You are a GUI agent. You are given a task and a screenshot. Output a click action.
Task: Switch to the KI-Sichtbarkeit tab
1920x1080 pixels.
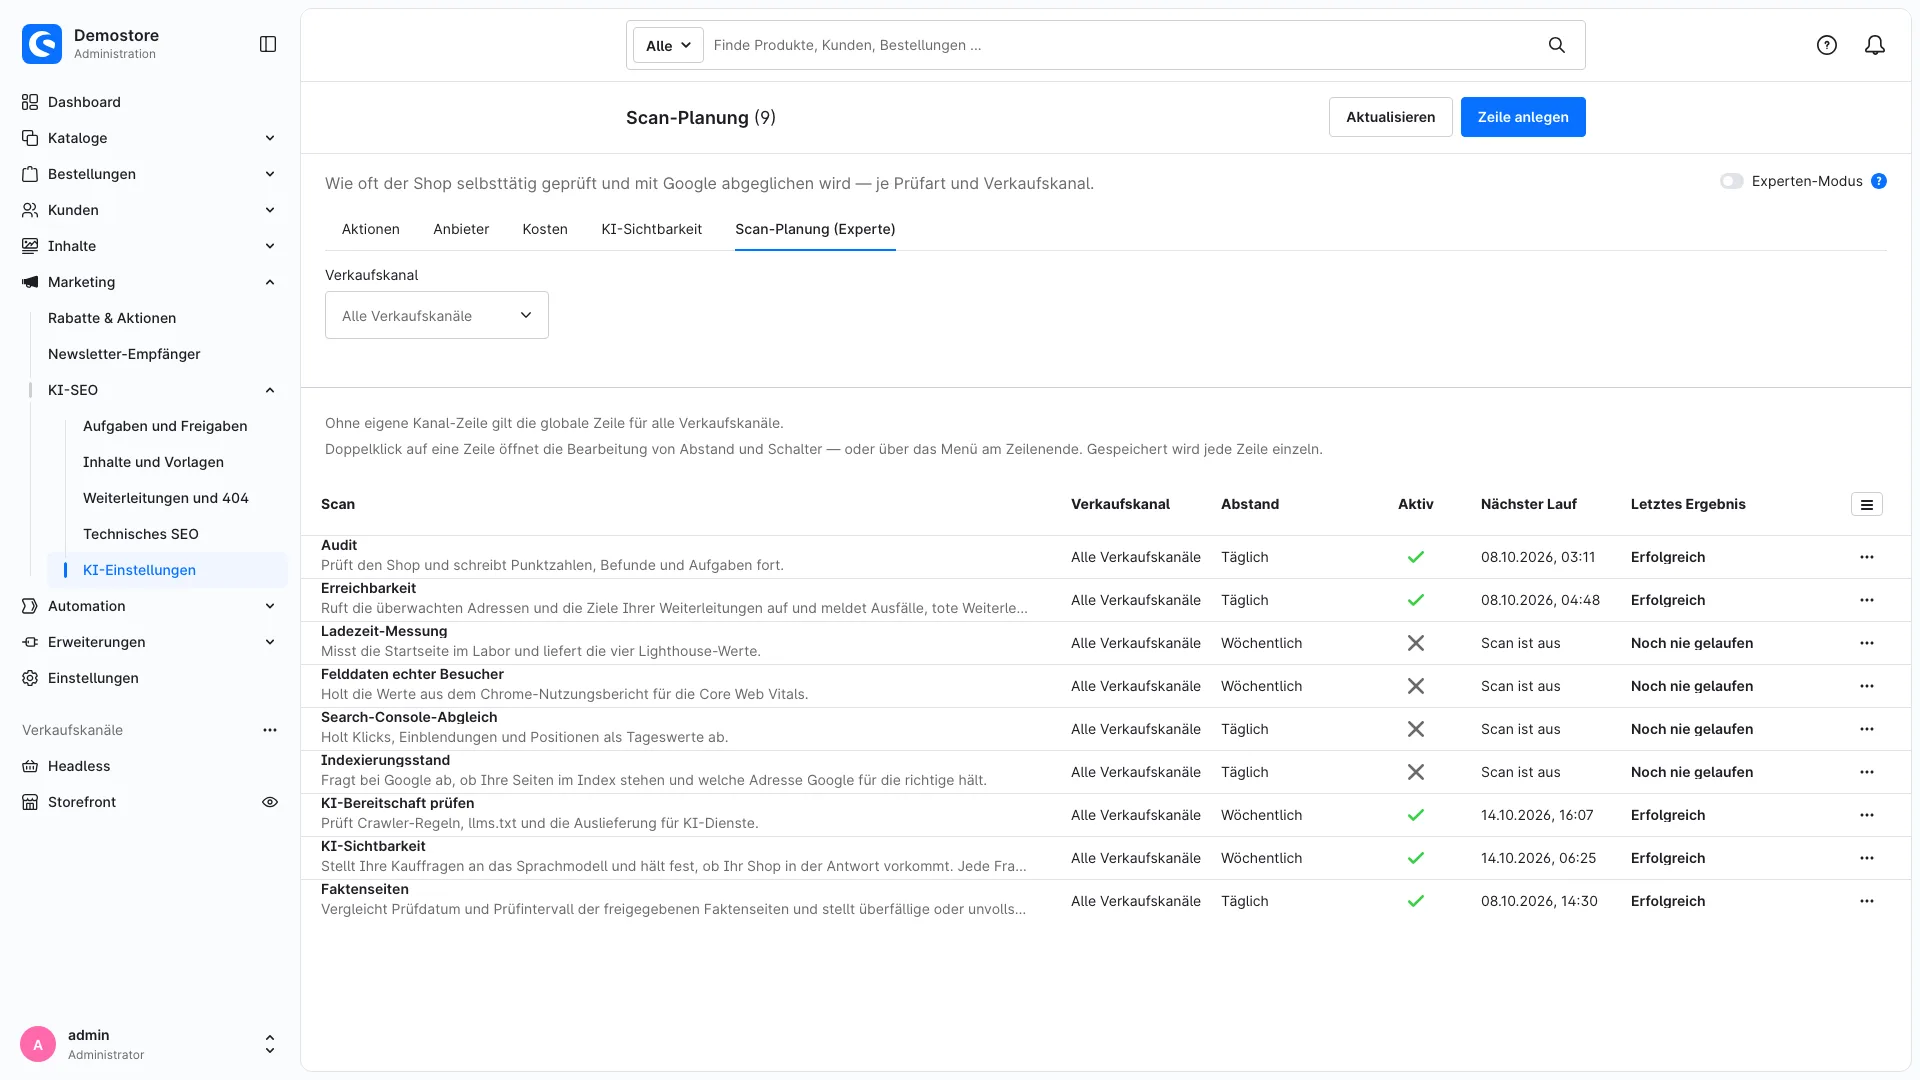(x=652, y=229)
